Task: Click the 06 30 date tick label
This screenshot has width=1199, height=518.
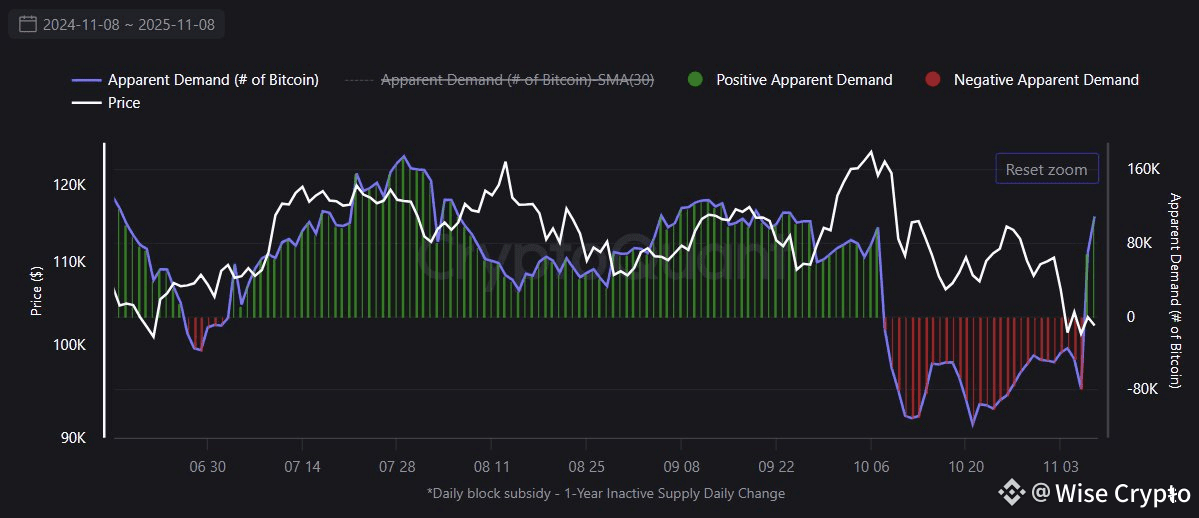Action: [x=206, y=466]
